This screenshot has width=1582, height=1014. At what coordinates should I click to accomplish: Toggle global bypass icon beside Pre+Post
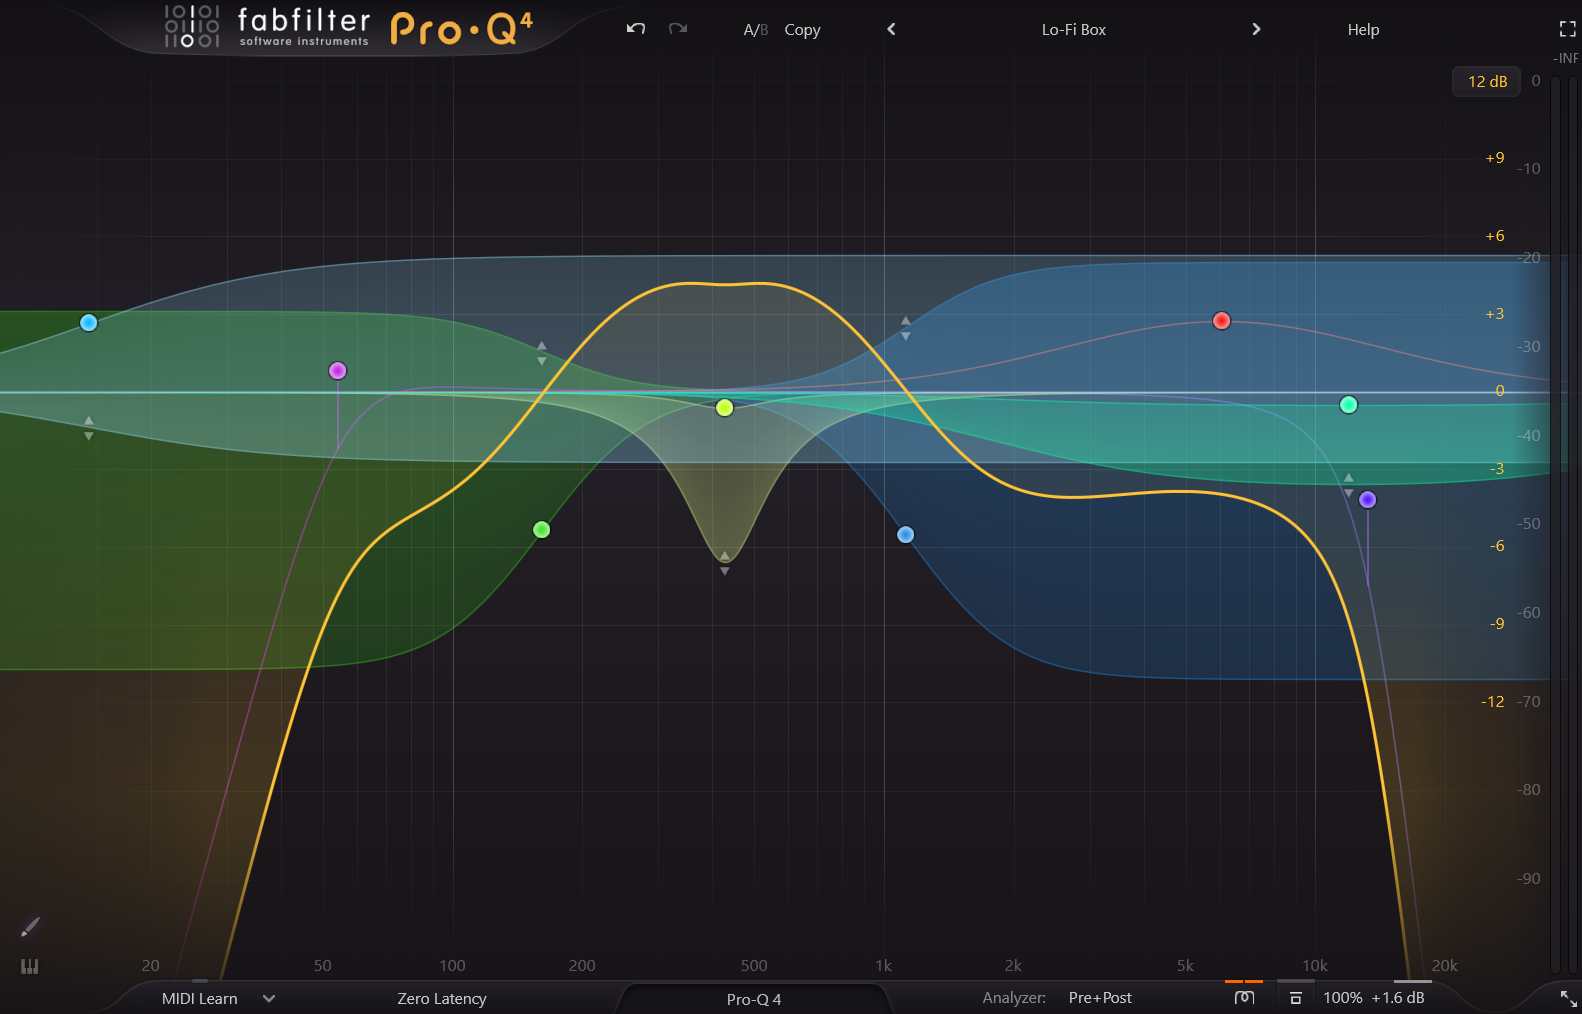coord(1244,998)
